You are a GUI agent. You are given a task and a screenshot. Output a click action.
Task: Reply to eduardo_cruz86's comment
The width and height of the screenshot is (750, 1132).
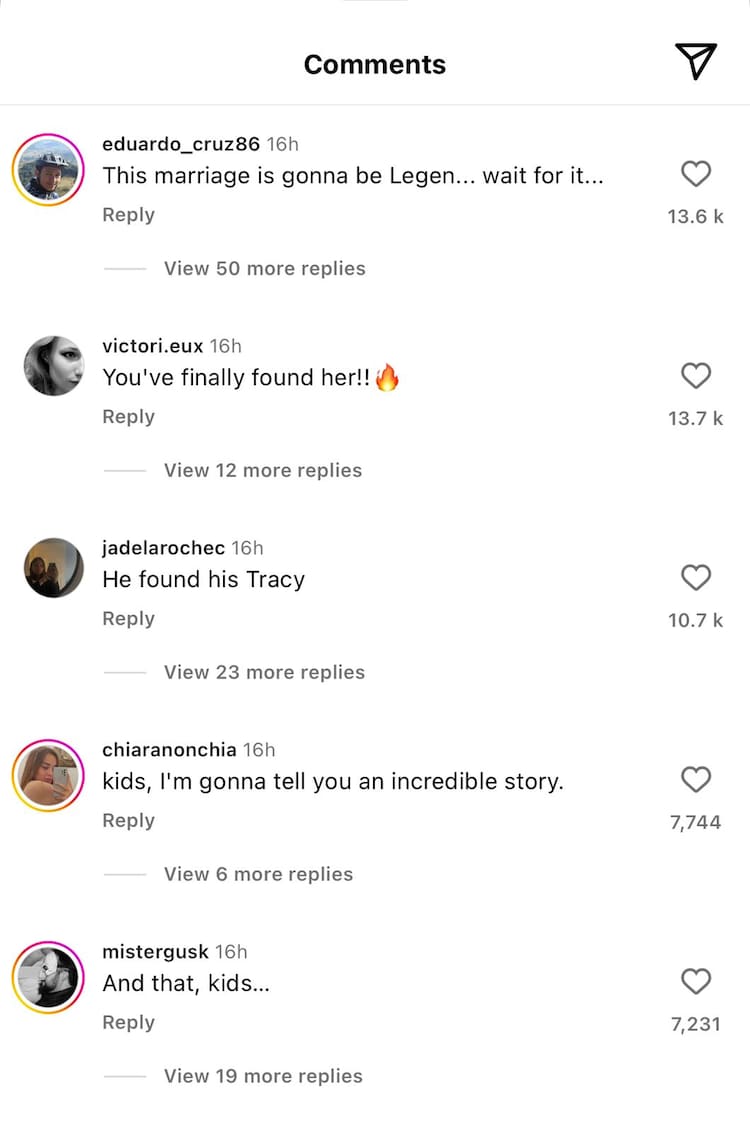click(x=128, y=215)
